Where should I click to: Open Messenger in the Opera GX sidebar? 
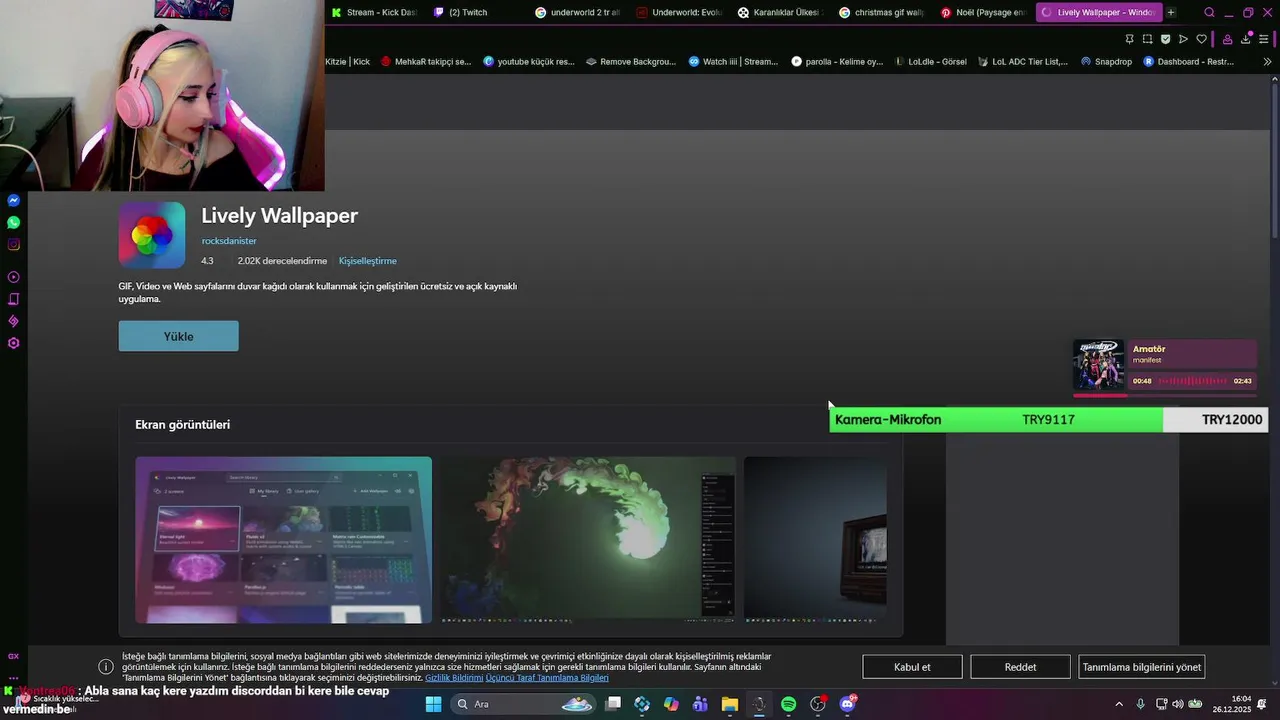(14, 201)
